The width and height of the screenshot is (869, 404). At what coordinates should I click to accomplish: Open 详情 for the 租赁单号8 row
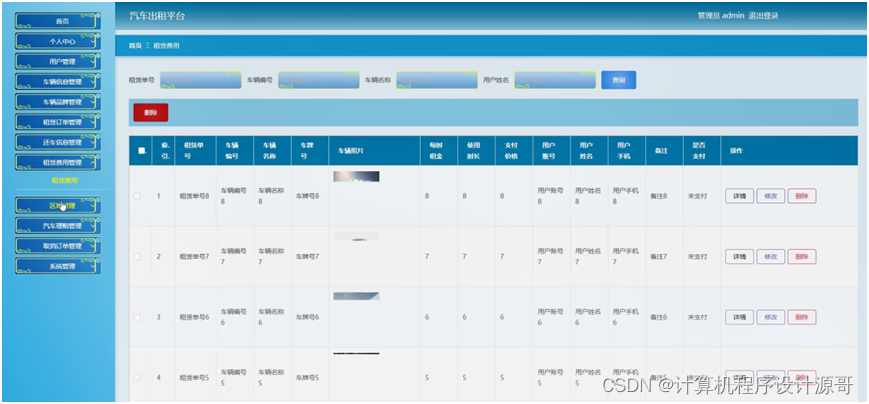[739, 196]
